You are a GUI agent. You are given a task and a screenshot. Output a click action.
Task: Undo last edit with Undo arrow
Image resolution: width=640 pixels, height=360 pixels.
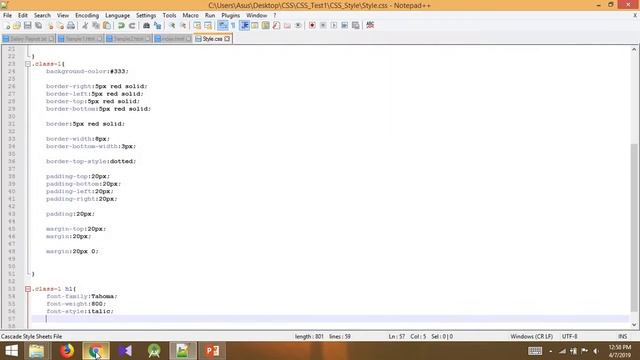[x=121, y=25]
